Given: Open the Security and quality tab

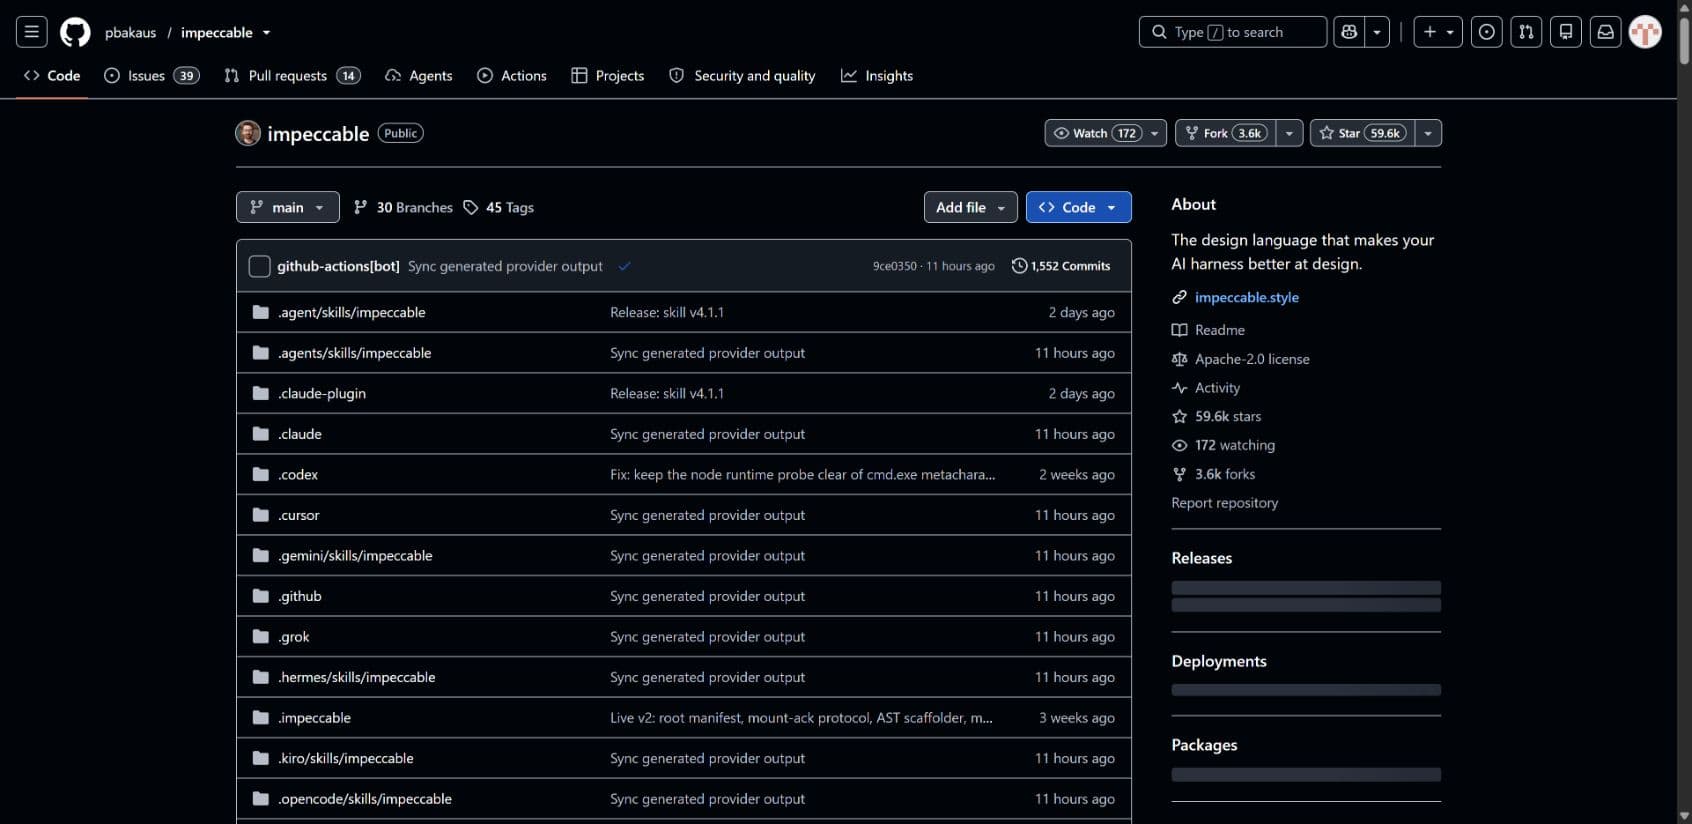Looking at the screenshot, I should [742, 75].
